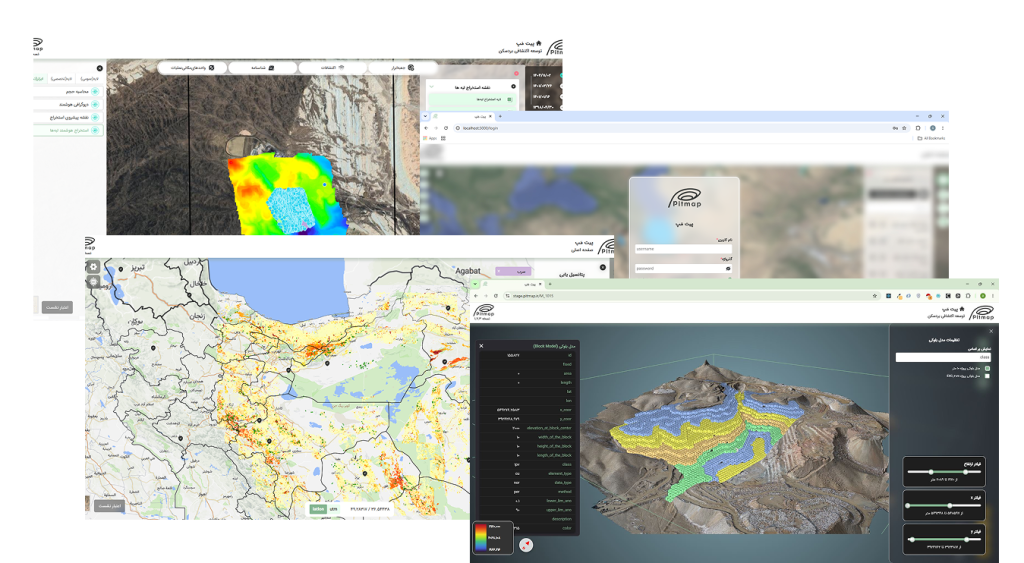The width and height of the screenshot is (1024, 563).
Task: Open settings gear on Iran map window
Action: pyautogui.click(x=94, y=267)
